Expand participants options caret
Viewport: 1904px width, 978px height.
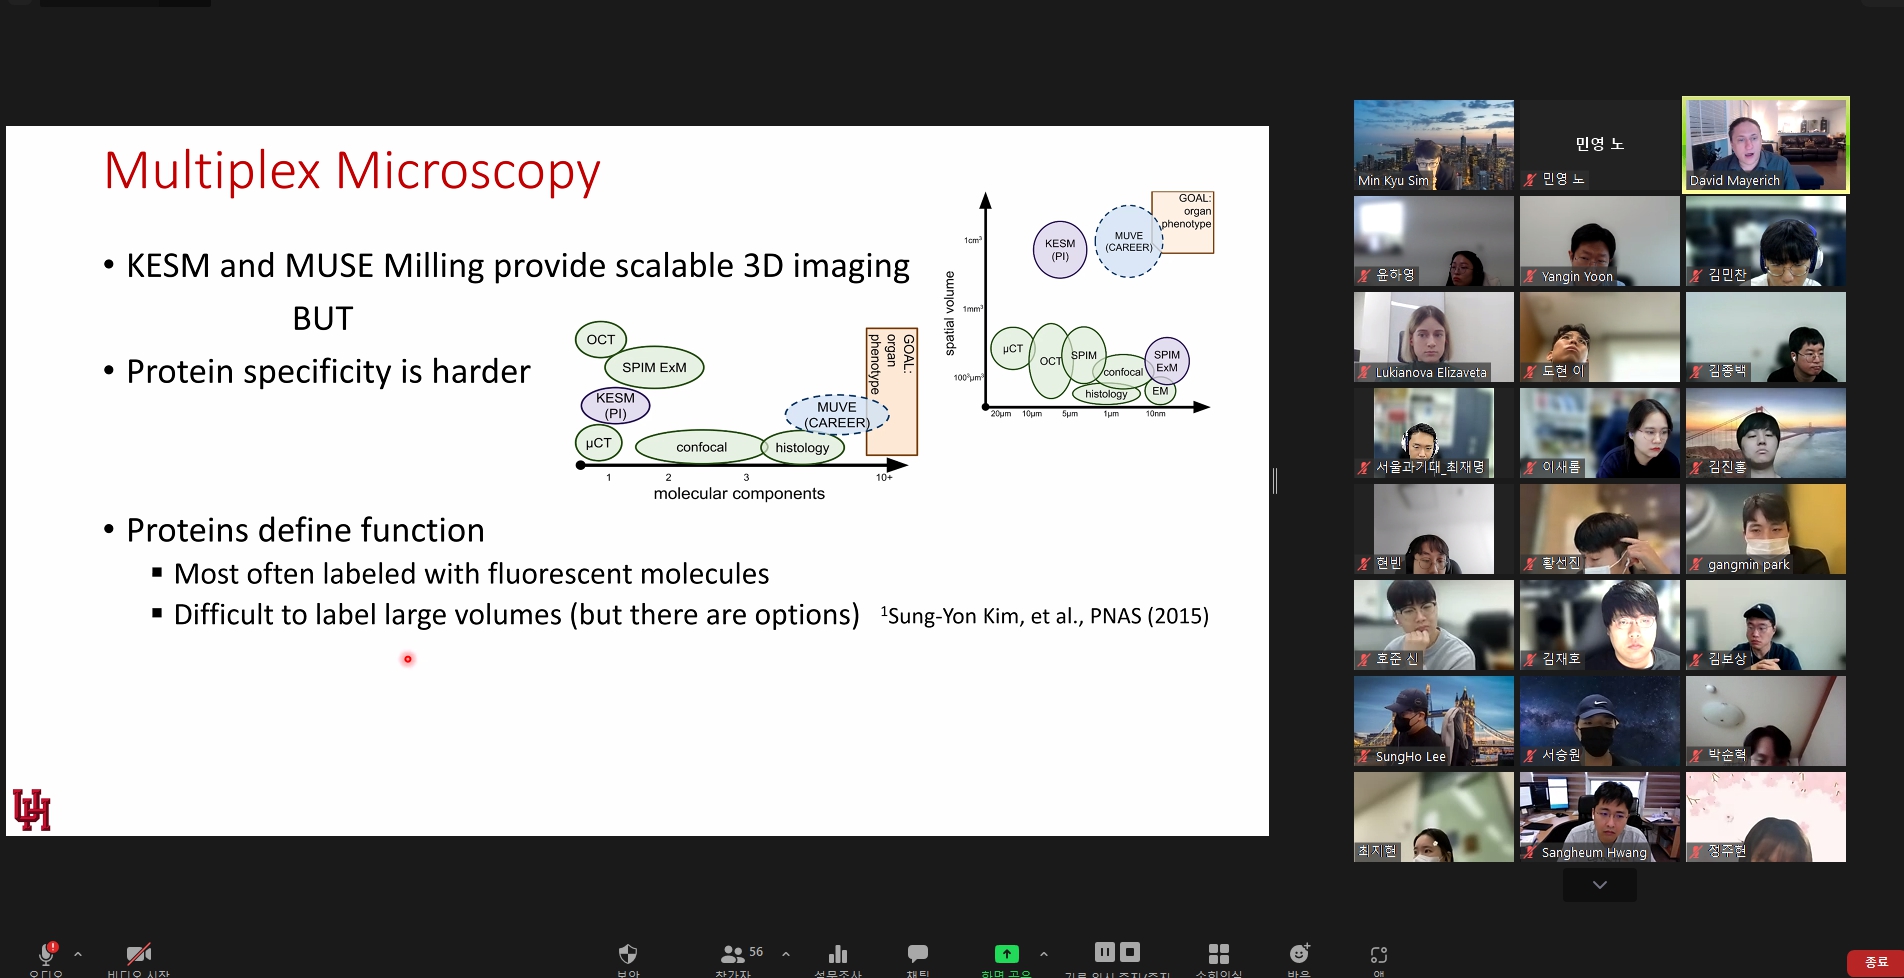click(x=786, y=954)
